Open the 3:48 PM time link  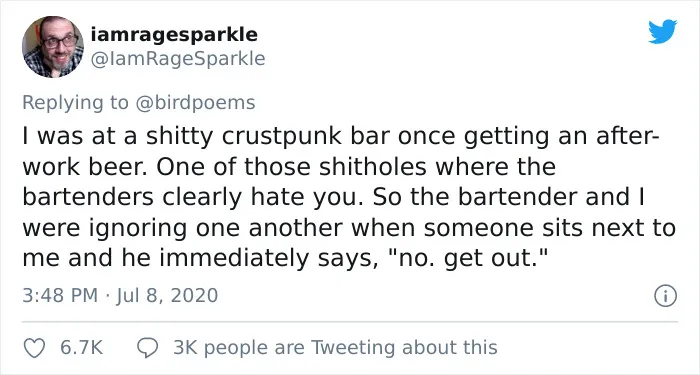click(60, 296)
